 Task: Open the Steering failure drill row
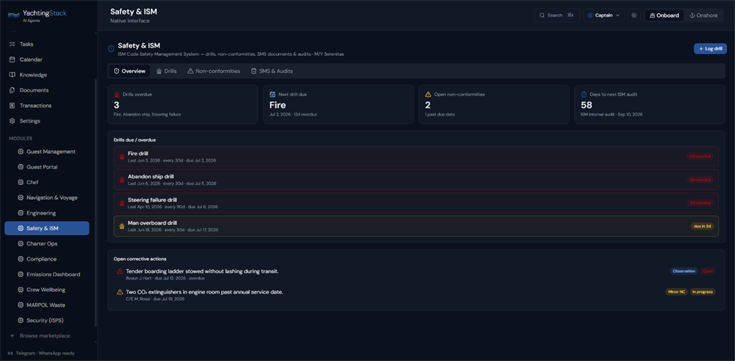point(416,203)
